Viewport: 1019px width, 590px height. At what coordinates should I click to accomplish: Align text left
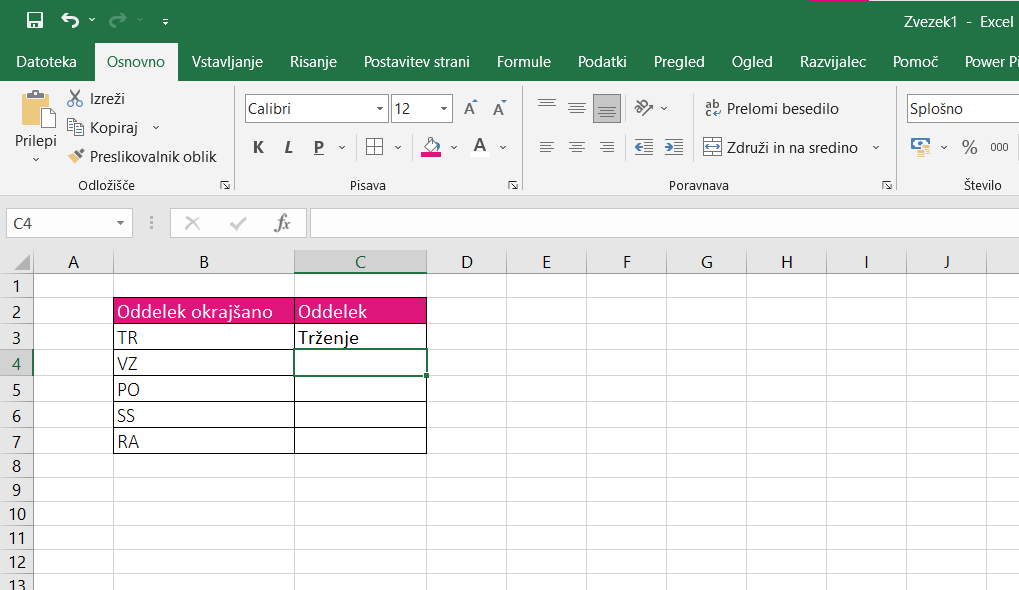coord(547,148)
